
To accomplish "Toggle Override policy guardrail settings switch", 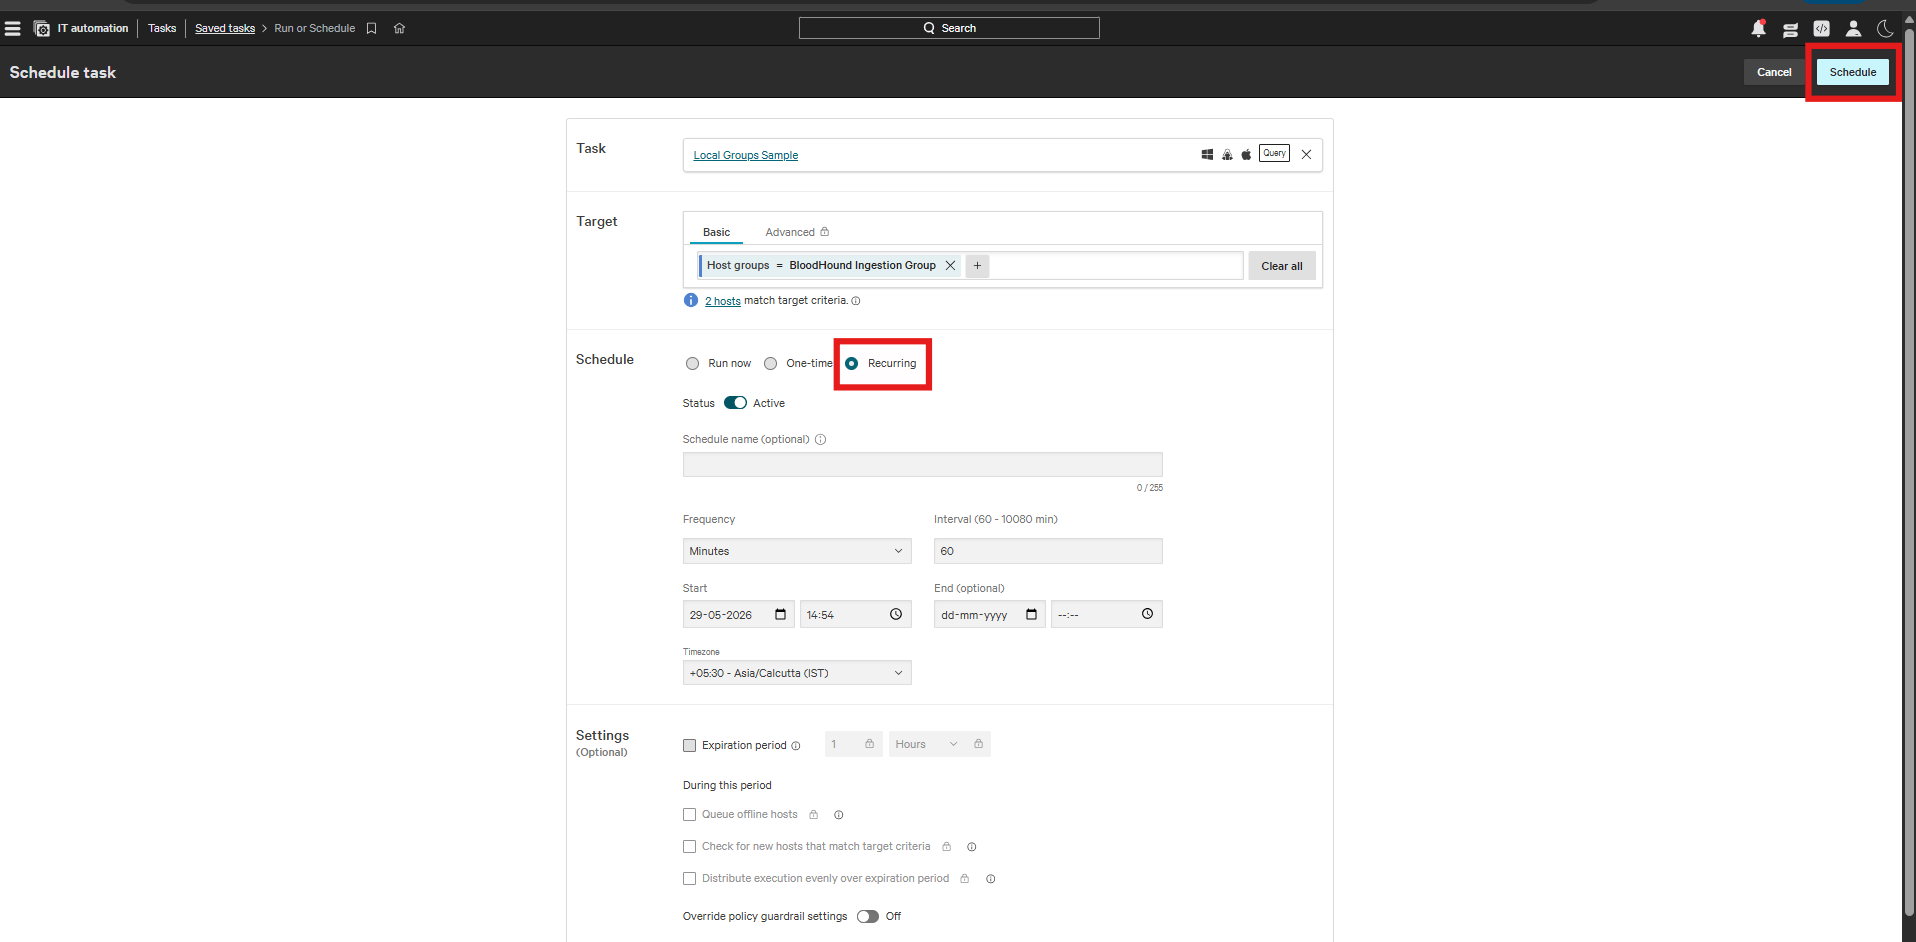I will pos(867,916).
